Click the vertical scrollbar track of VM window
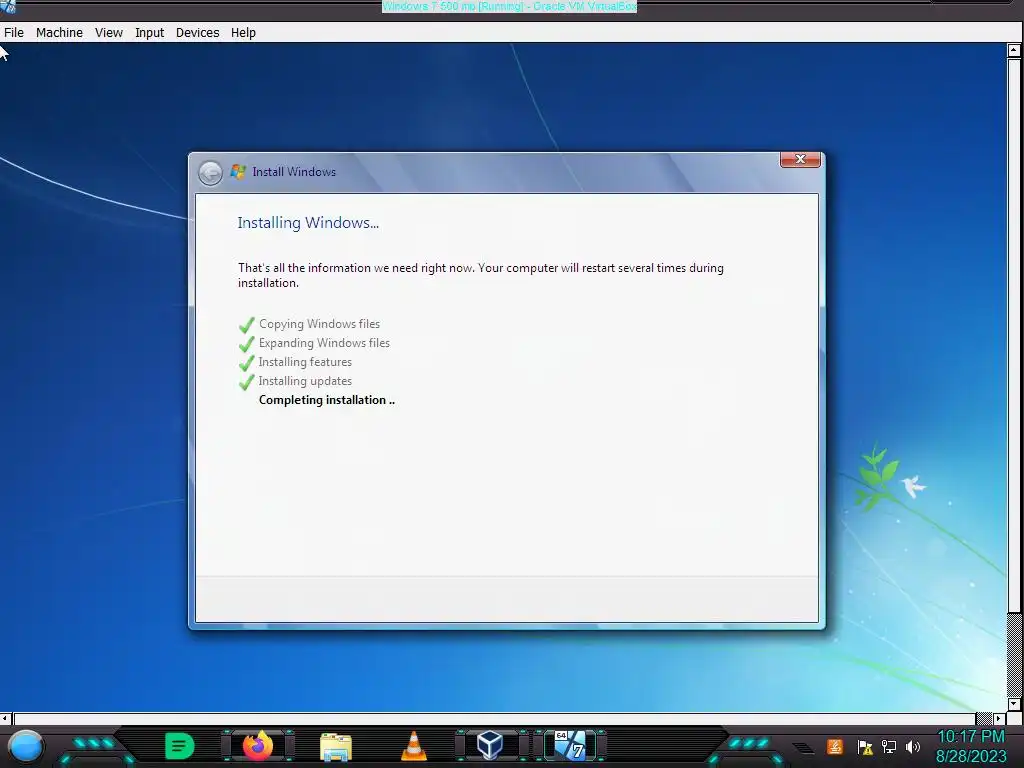 (1014, 655)
